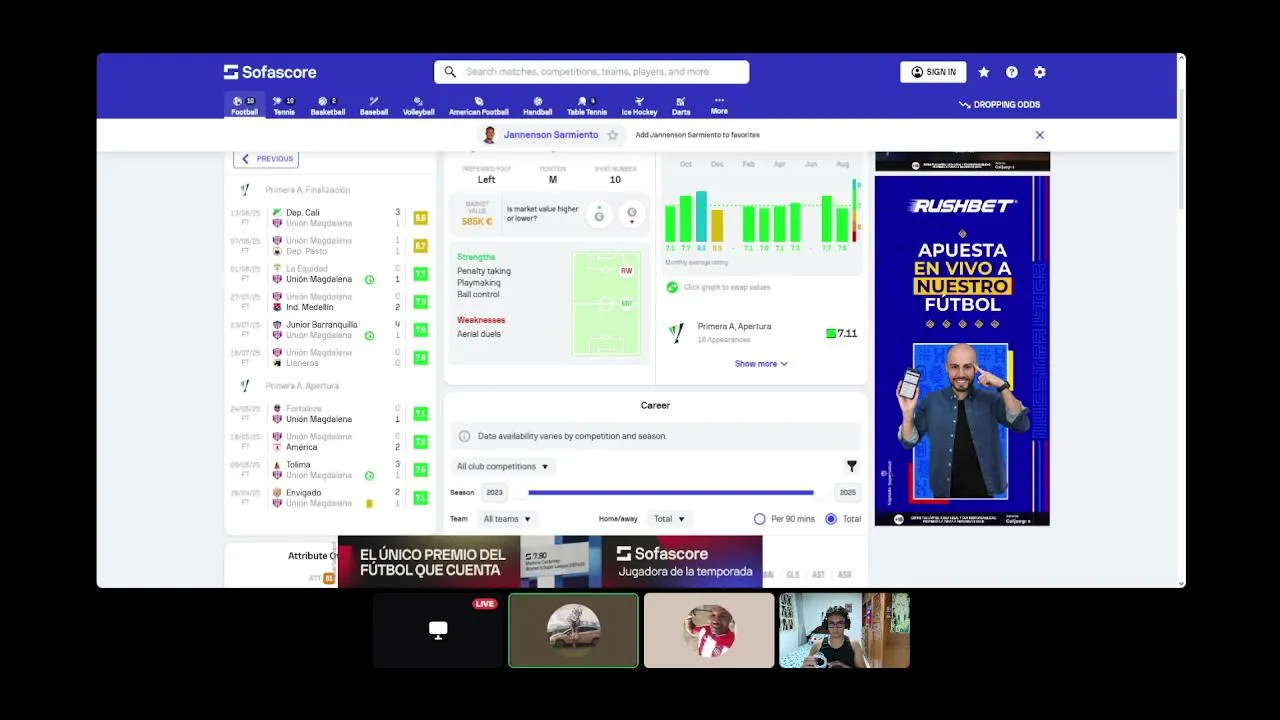The width and height of the screenshot is (1280, 720).
Task: Open the favorites star in header
Action: click(x=984, y=72)
